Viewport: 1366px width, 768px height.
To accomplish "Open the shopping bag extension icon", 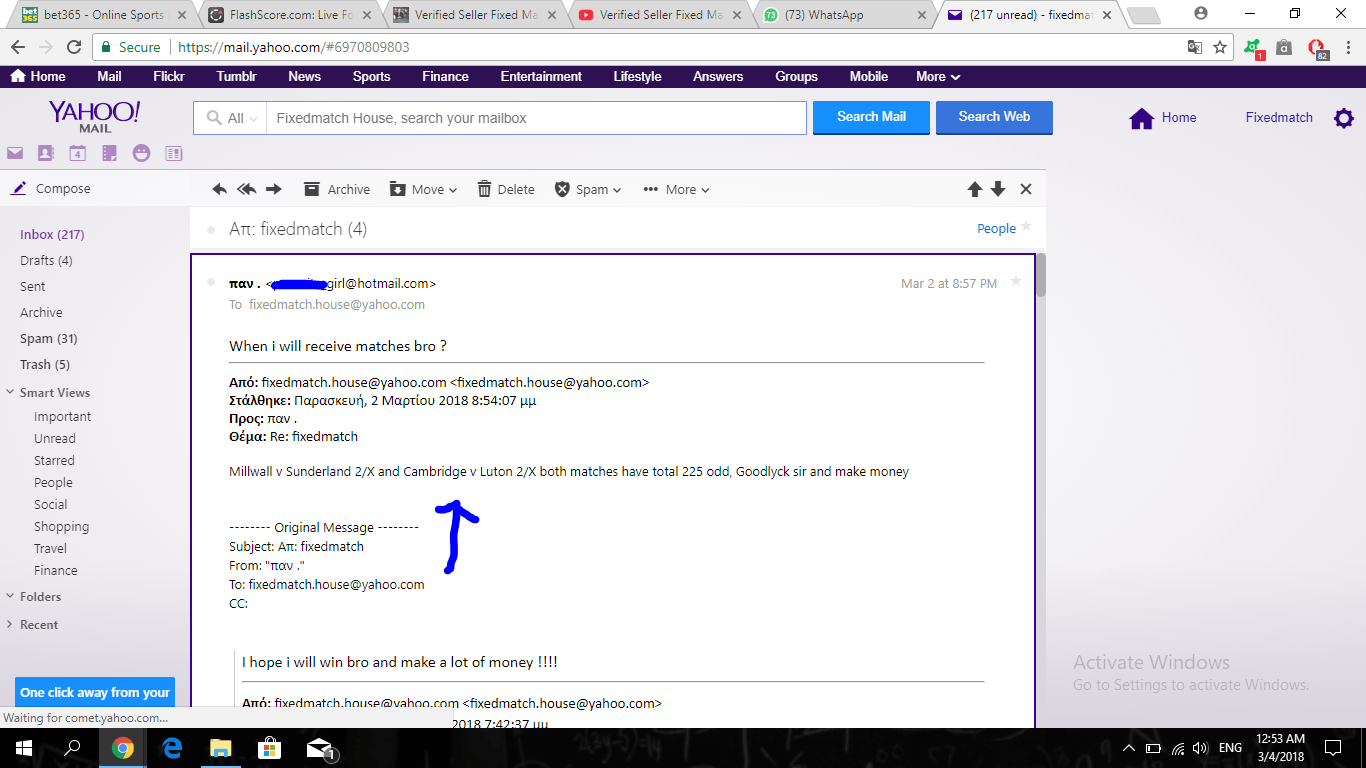I will pos(1285,47).
